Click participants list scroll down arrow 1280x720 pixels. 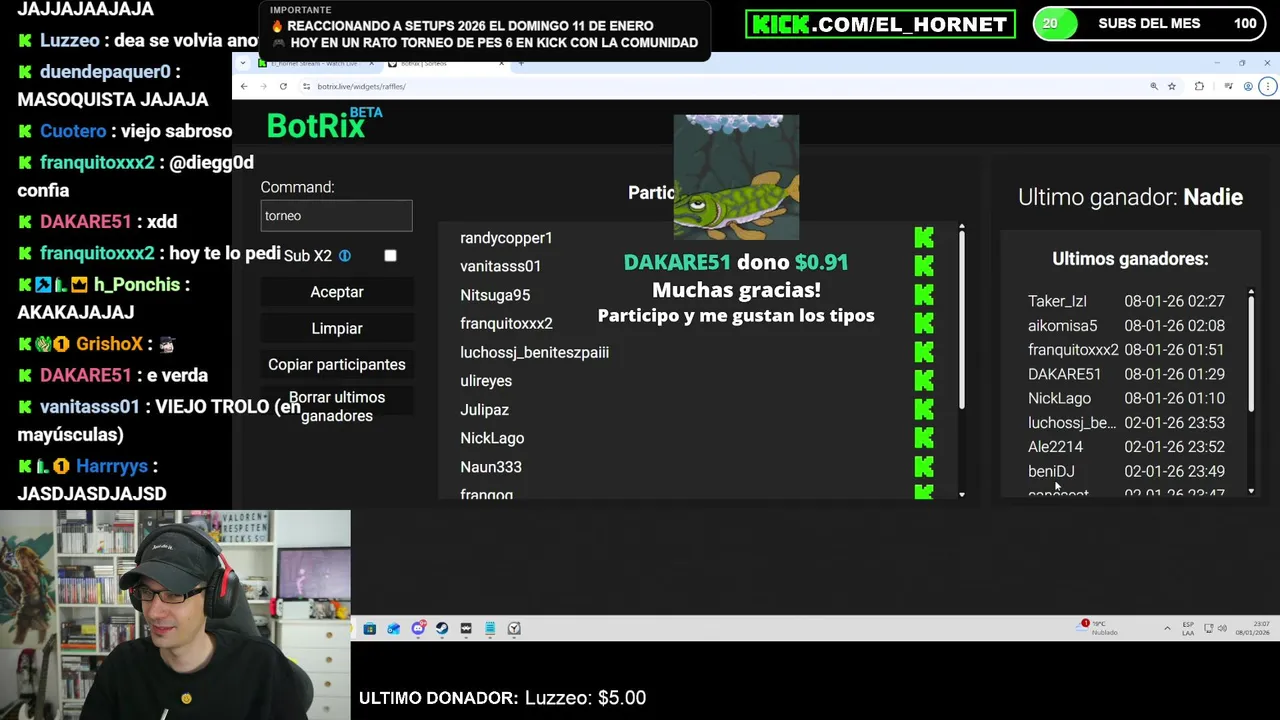coord(962,494)
